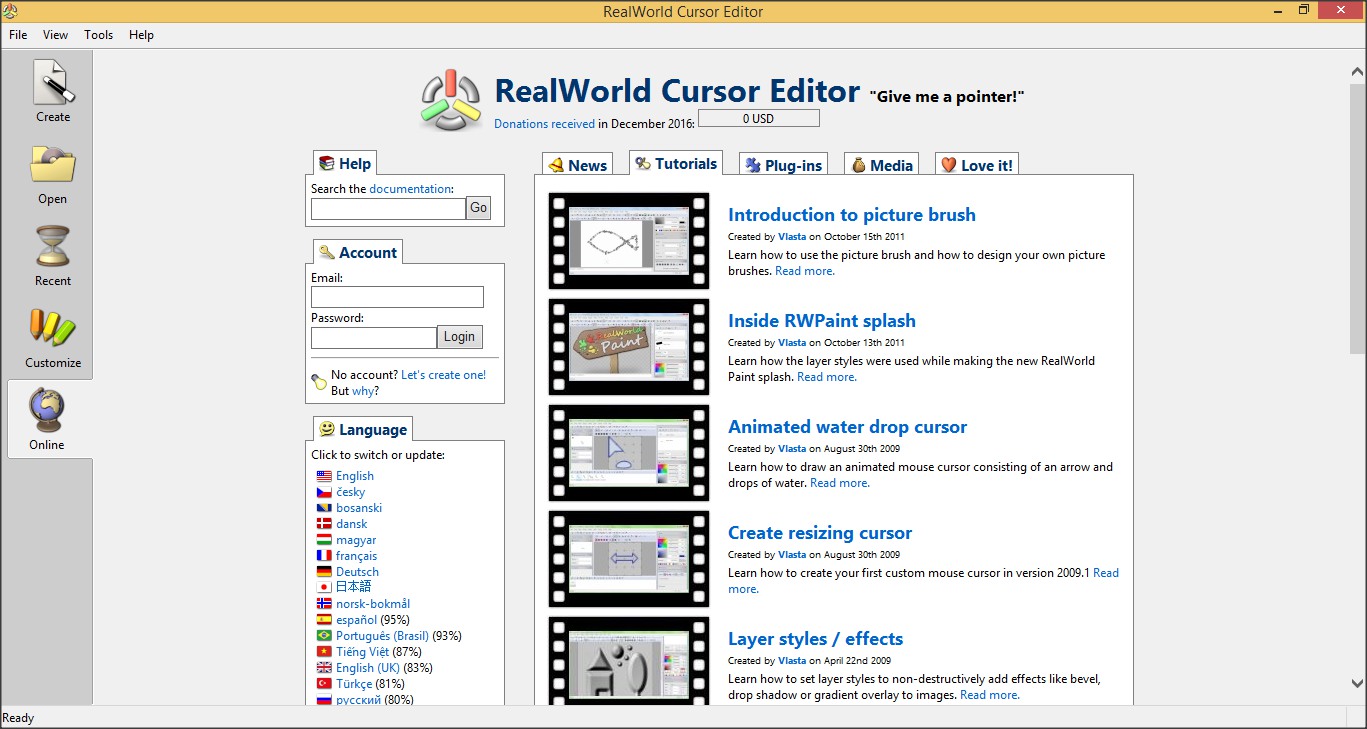This screenshot has height=729, width=1367.
Task: Click inside the Email input field
Action: pyautogui.click(x=396, y=297)
